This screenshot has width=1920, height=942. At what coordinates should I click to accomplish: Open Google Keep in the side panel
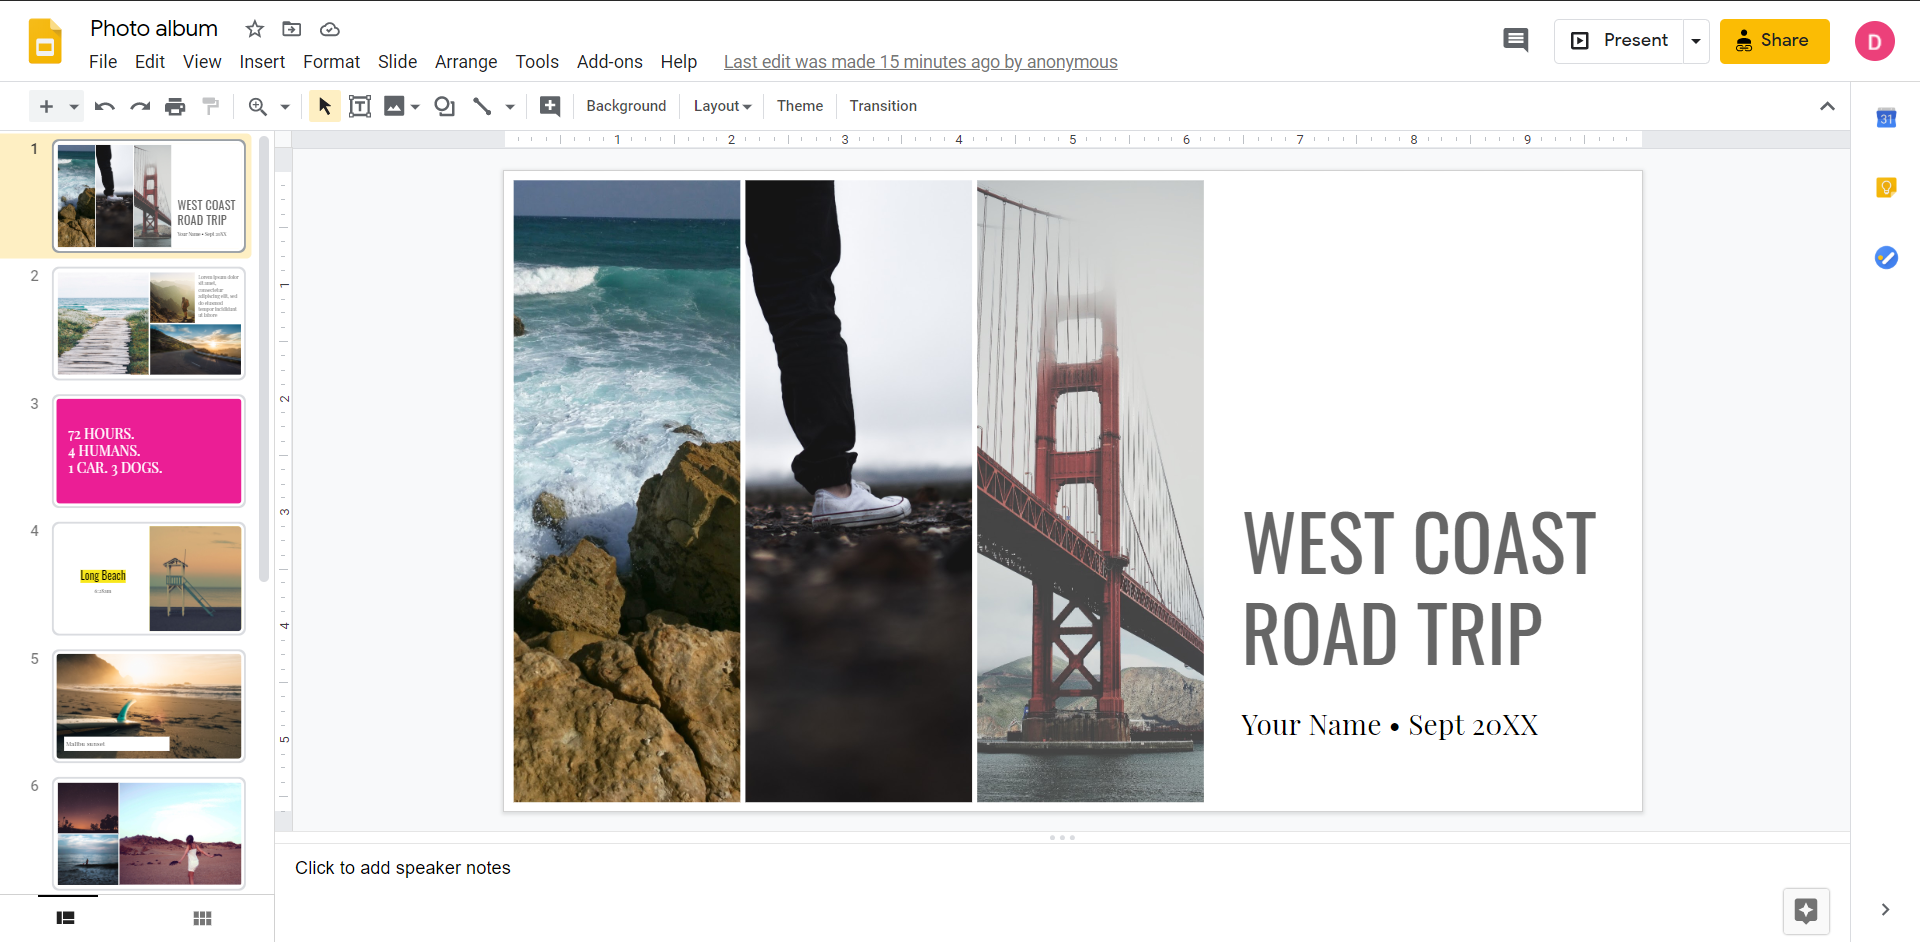[1887, 187]
